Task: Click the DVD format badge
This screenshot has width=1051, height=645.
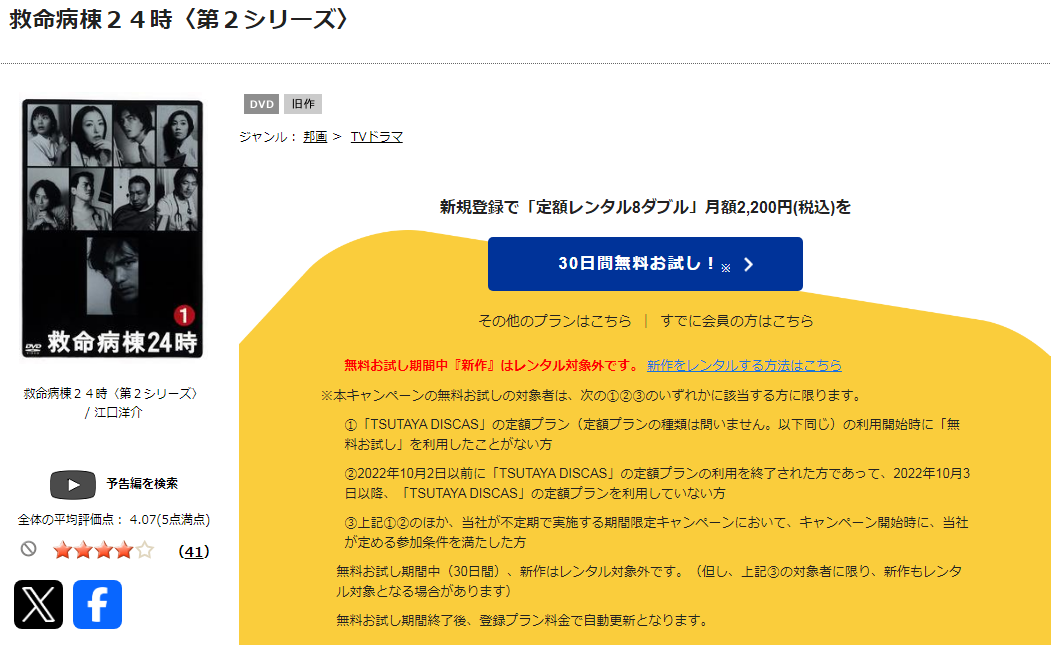Action: 261,104
